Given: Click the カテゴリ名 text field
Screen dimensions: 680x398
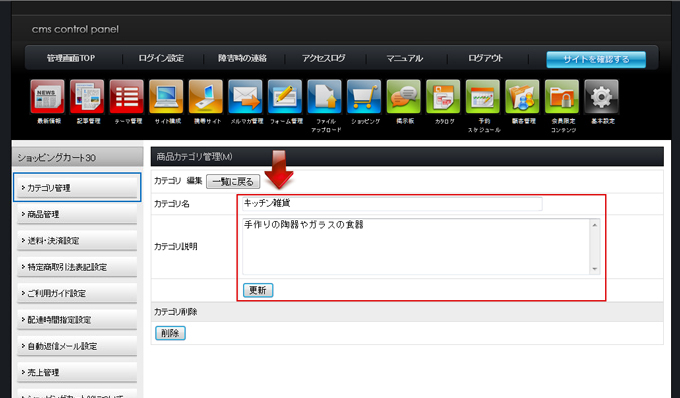Looking at the screenshot, I should point(392,203).
